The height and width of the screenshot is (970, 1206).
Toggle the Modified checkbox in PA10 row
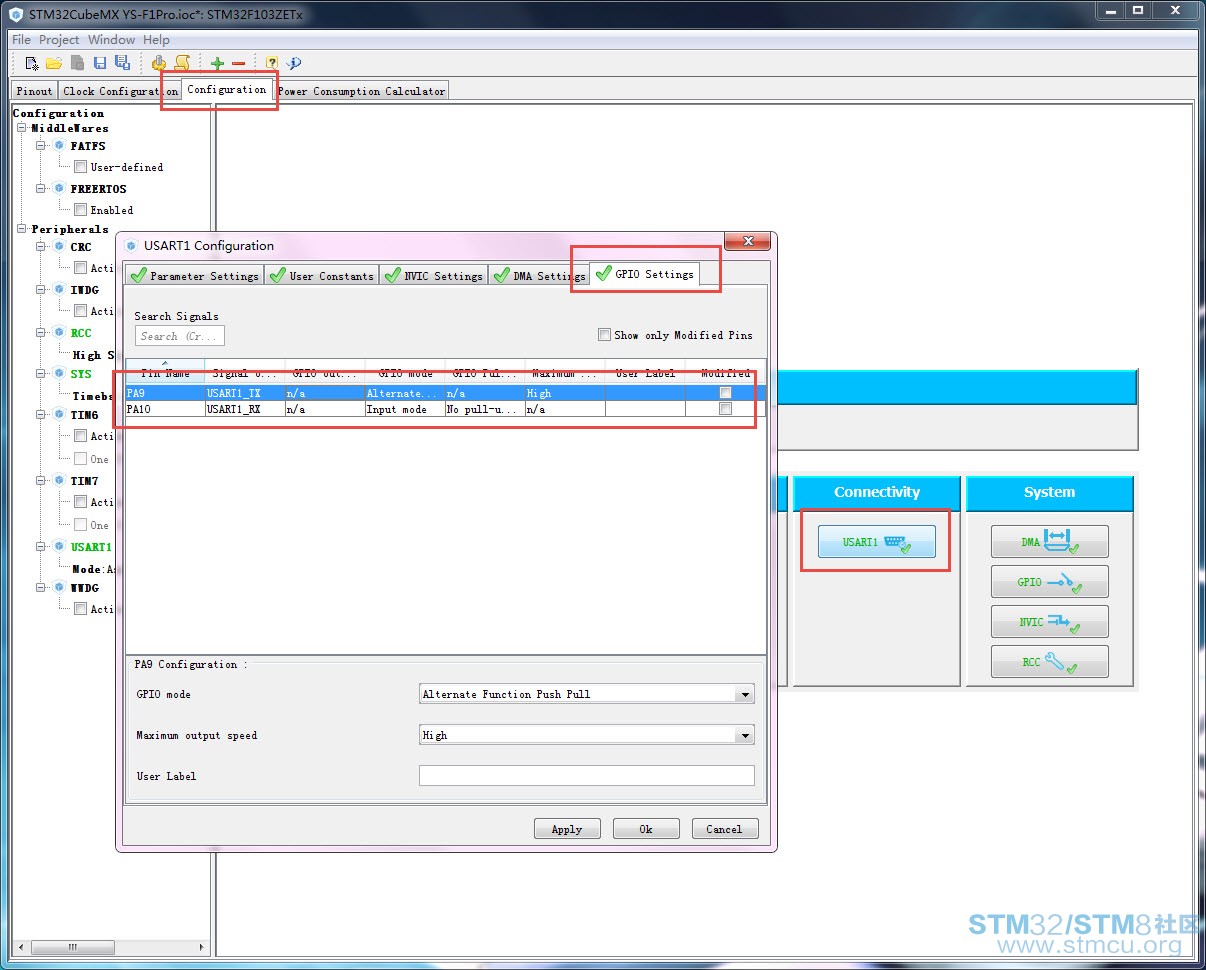click(x=725, y=409)
